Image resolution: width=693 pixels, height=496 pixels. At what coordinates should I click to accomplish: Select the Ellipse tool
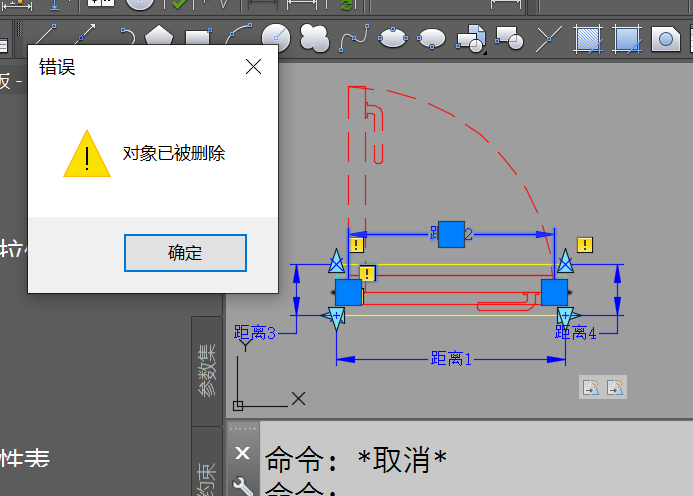[392, 39]
